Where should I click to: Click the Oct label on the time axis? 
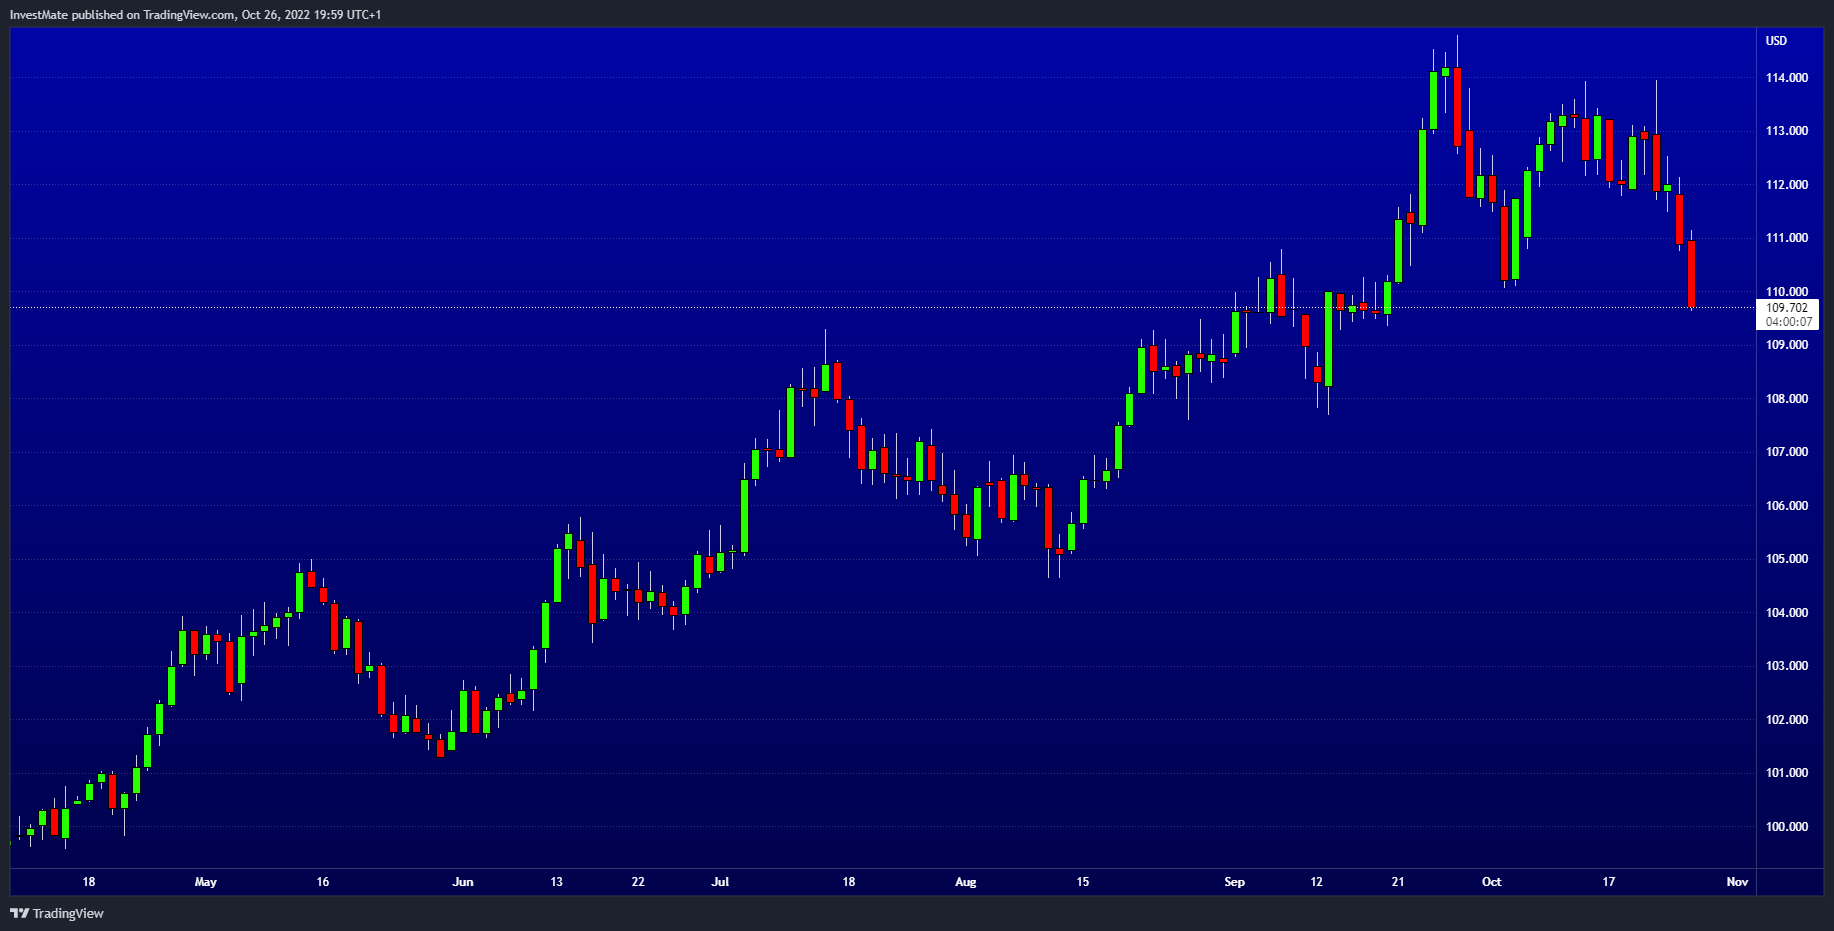click(1492, 882)
